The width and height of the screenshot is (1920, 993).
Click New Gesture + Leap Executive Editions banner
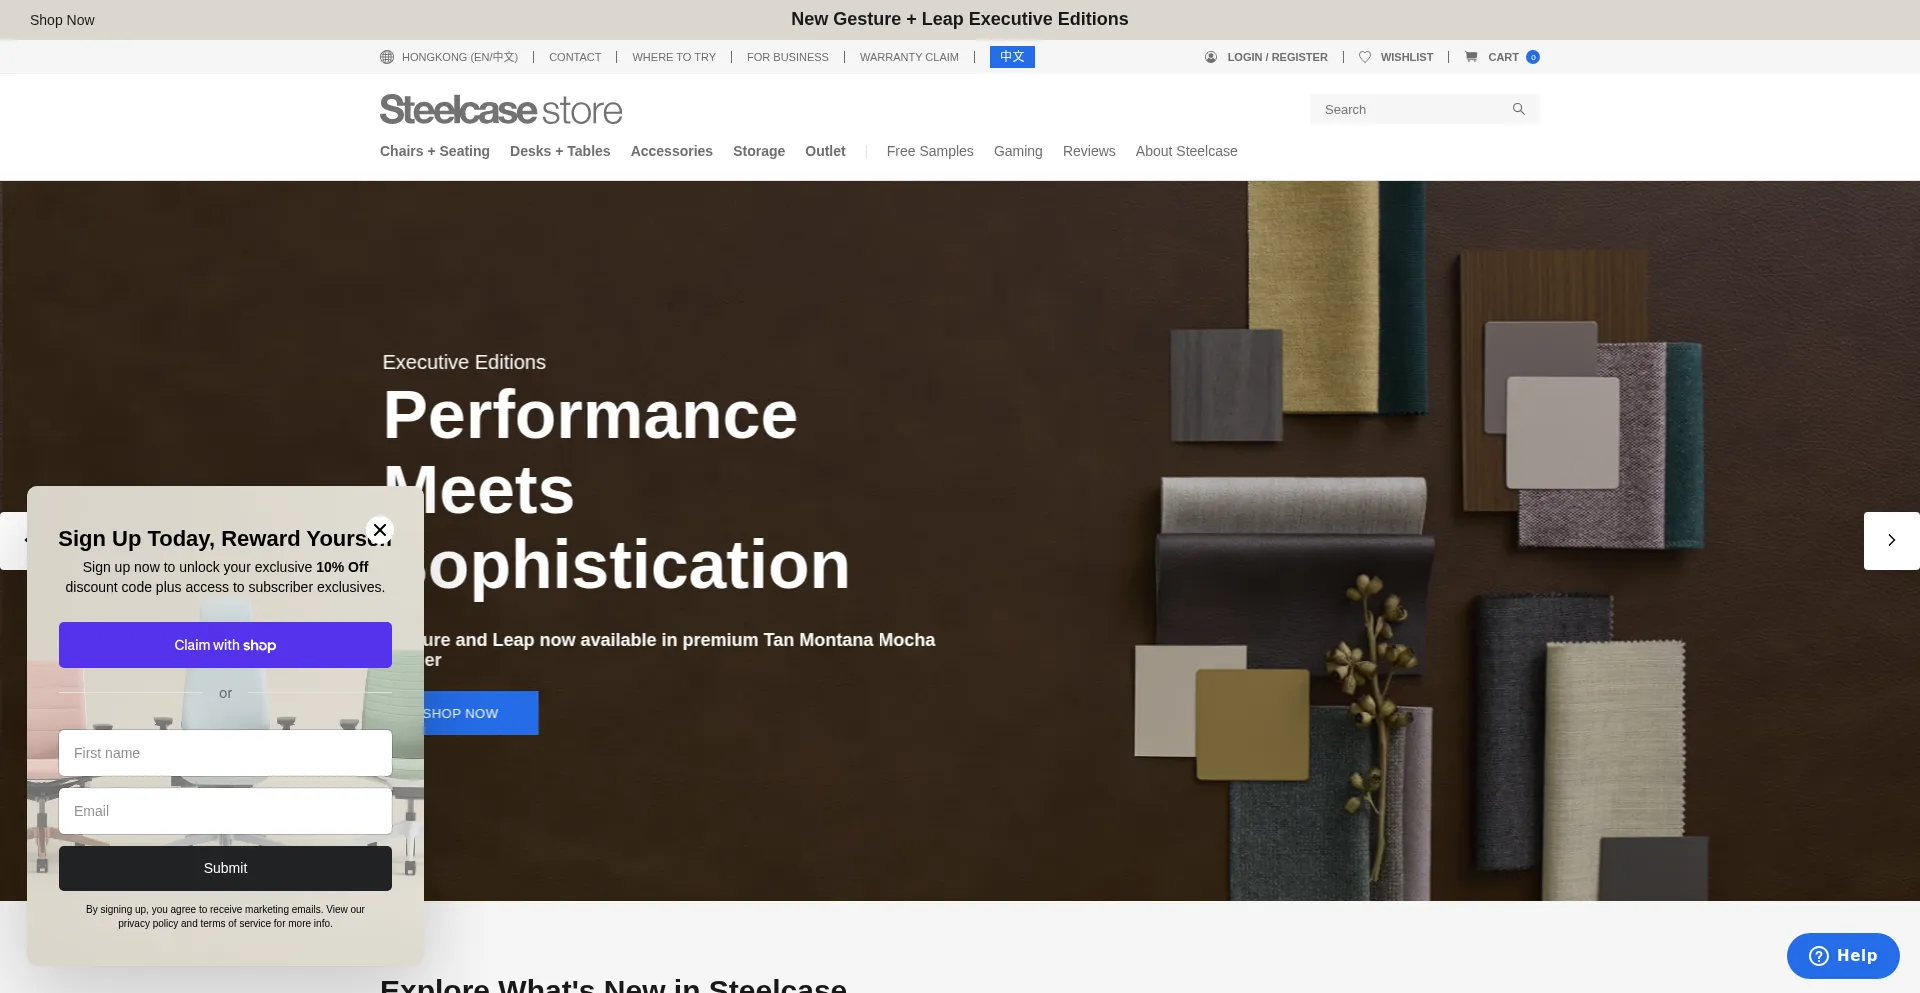[960, 19]
